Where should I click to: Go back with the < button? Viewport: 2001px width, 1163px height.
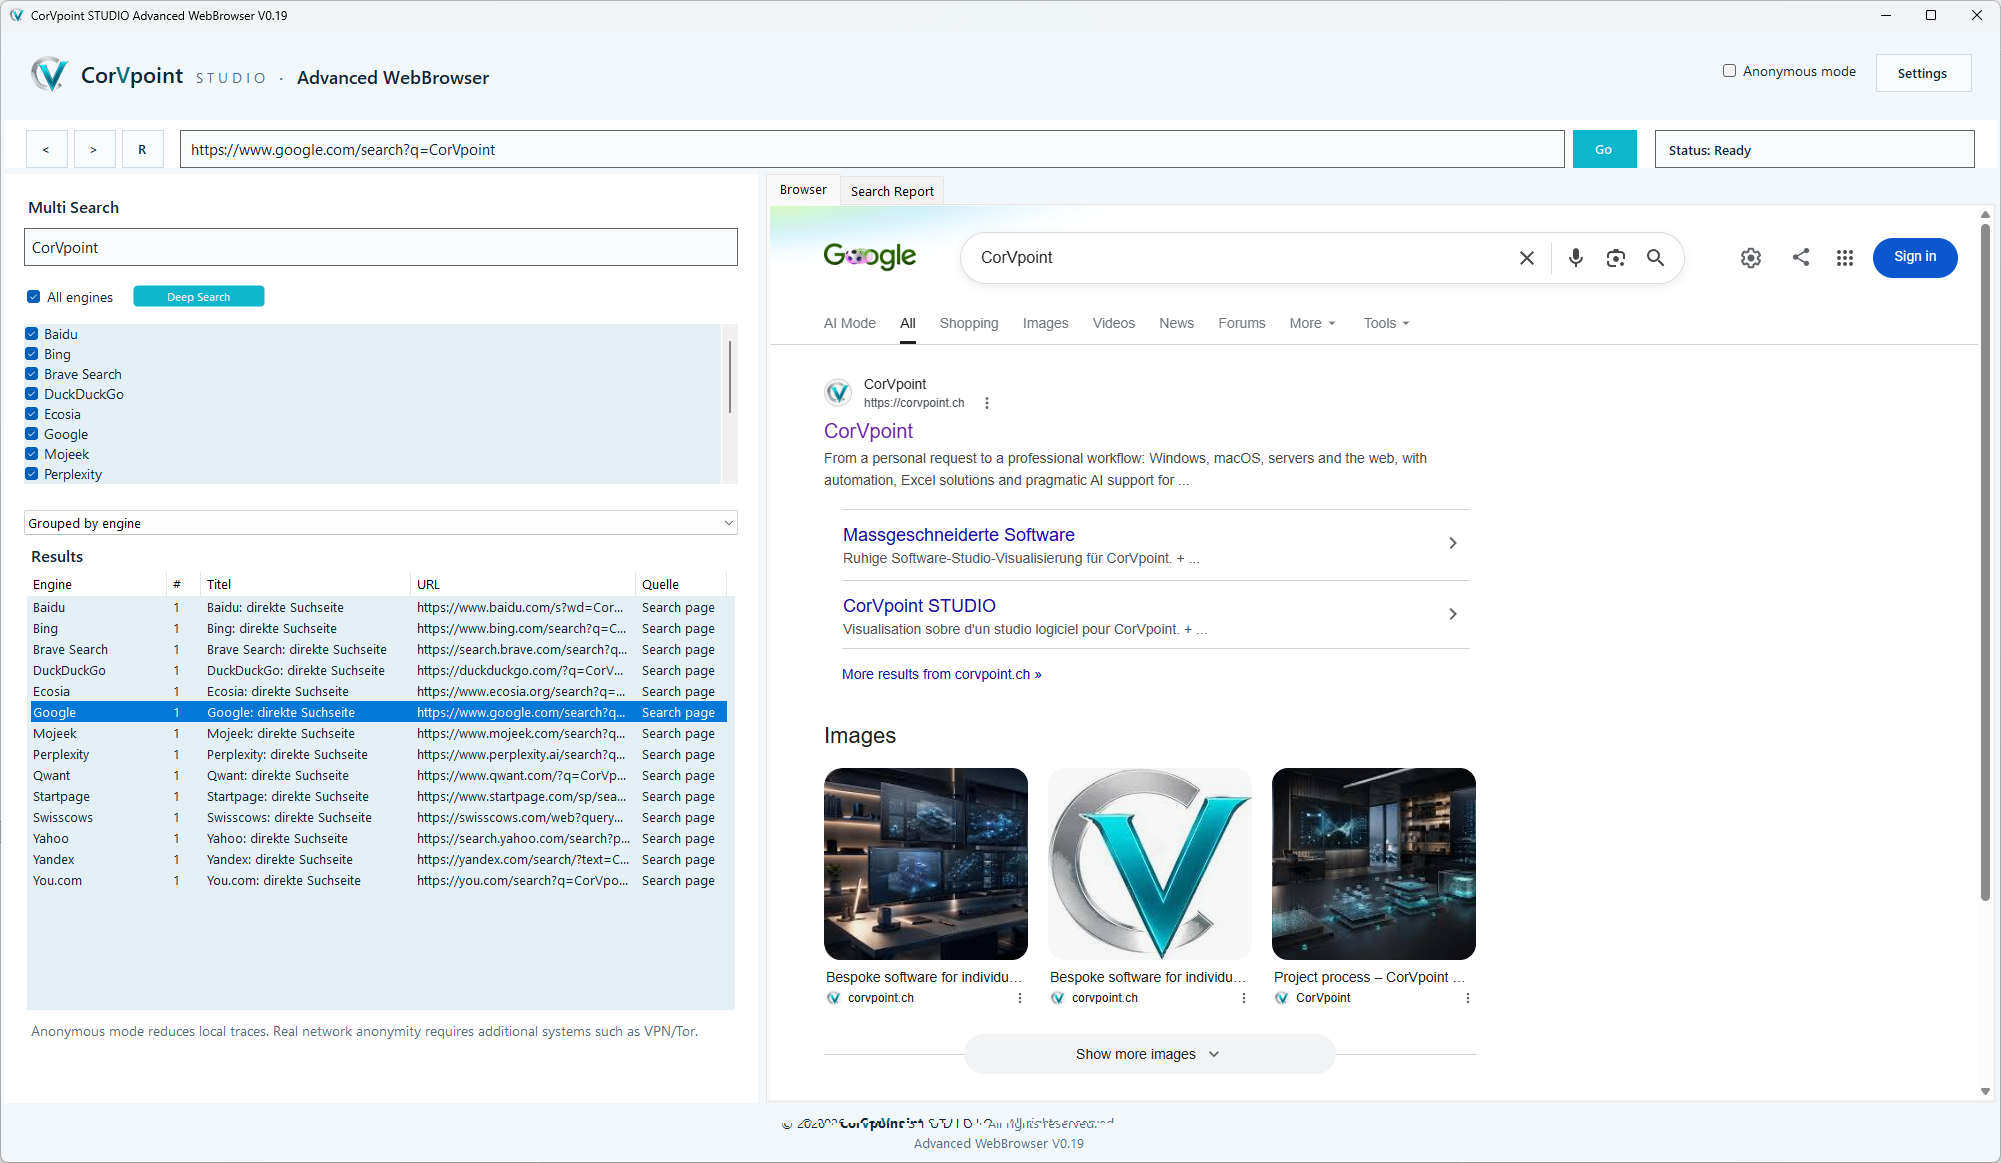click(x=46, y=149)
